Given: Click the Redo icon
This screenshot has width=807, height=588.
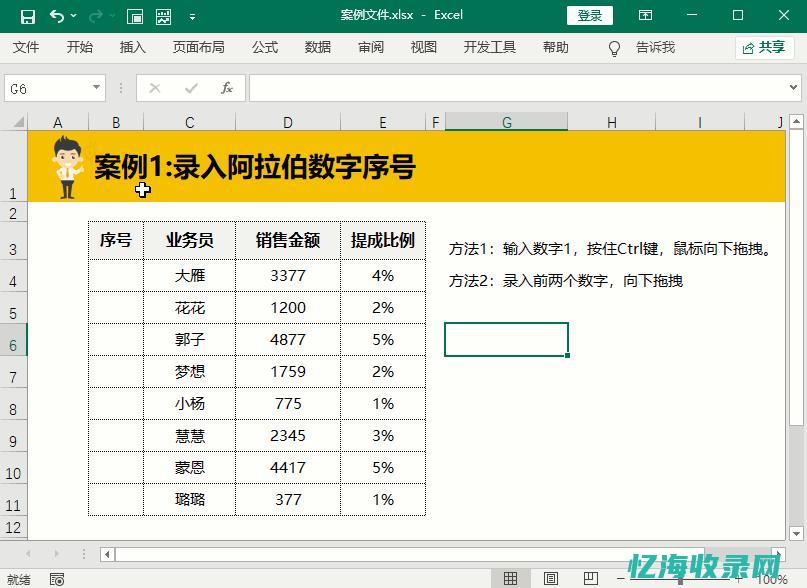Looking at the screenshot, I should 97,16.
